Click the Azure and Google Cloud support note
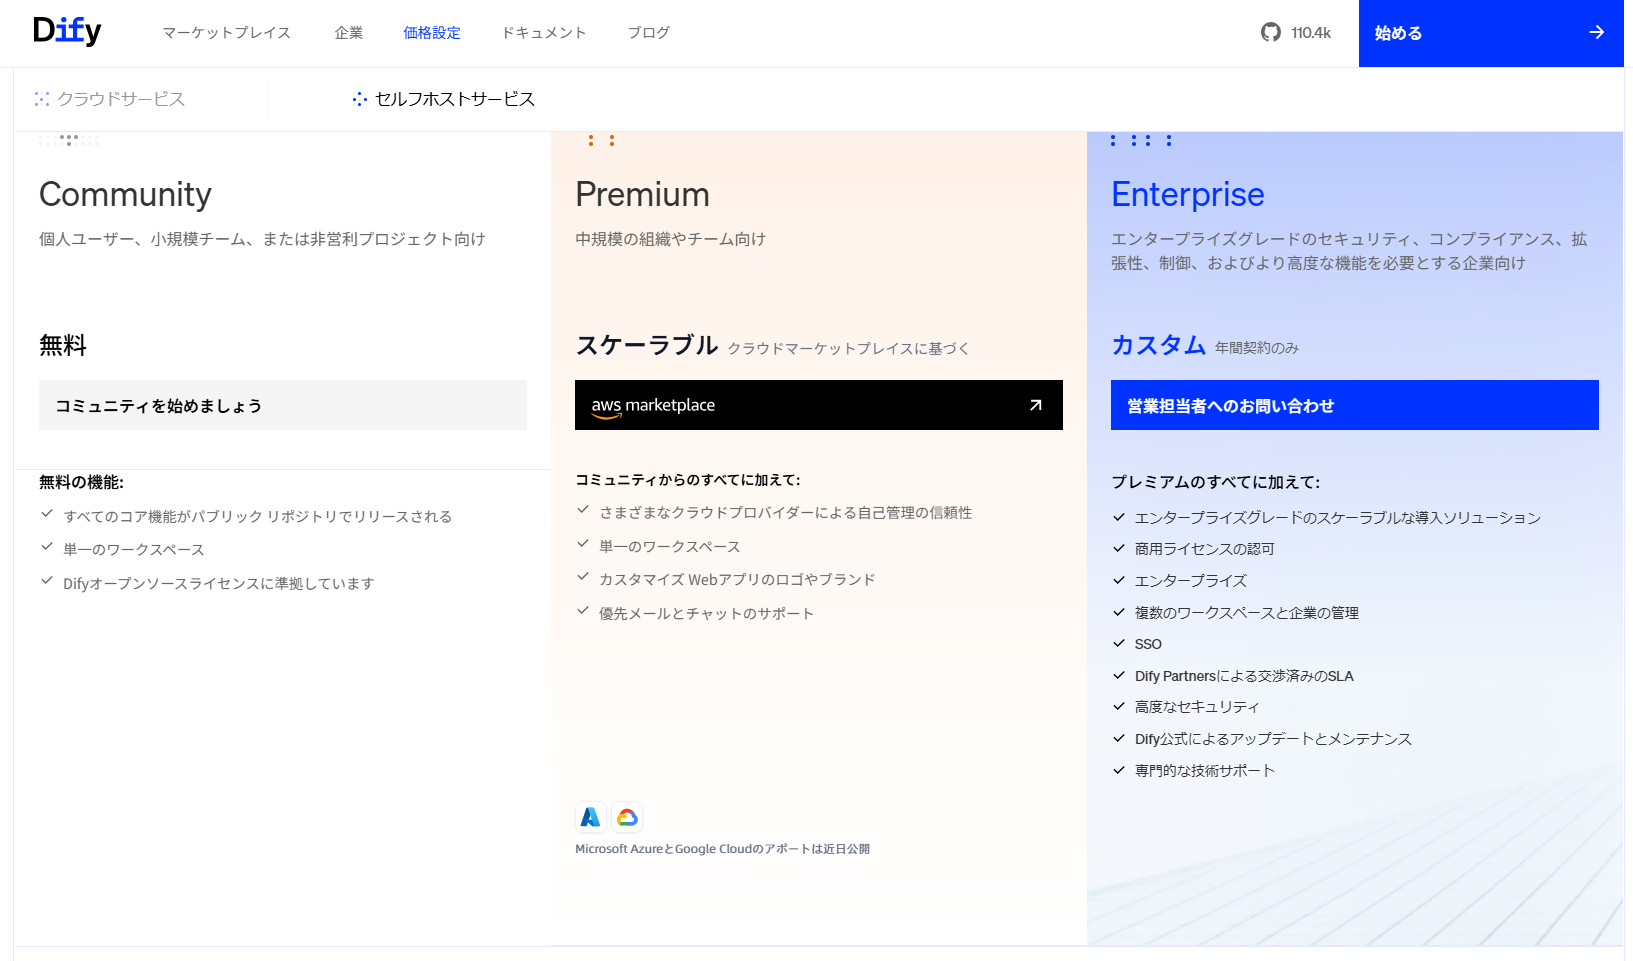This screenshot has width=1633, height=961. coord(723,849)
